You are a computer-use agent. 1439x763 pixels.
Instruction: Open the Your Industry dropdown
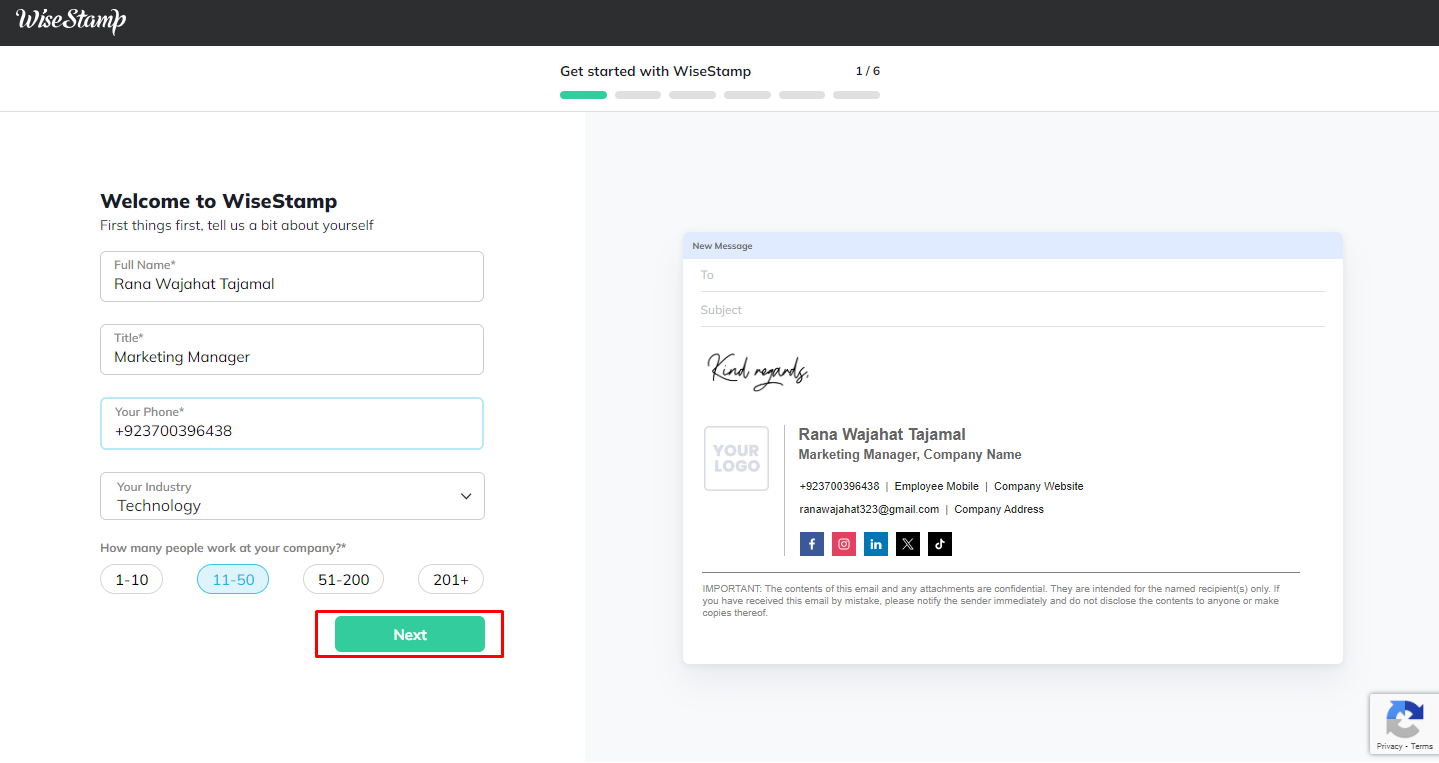(x=292, y=496)
